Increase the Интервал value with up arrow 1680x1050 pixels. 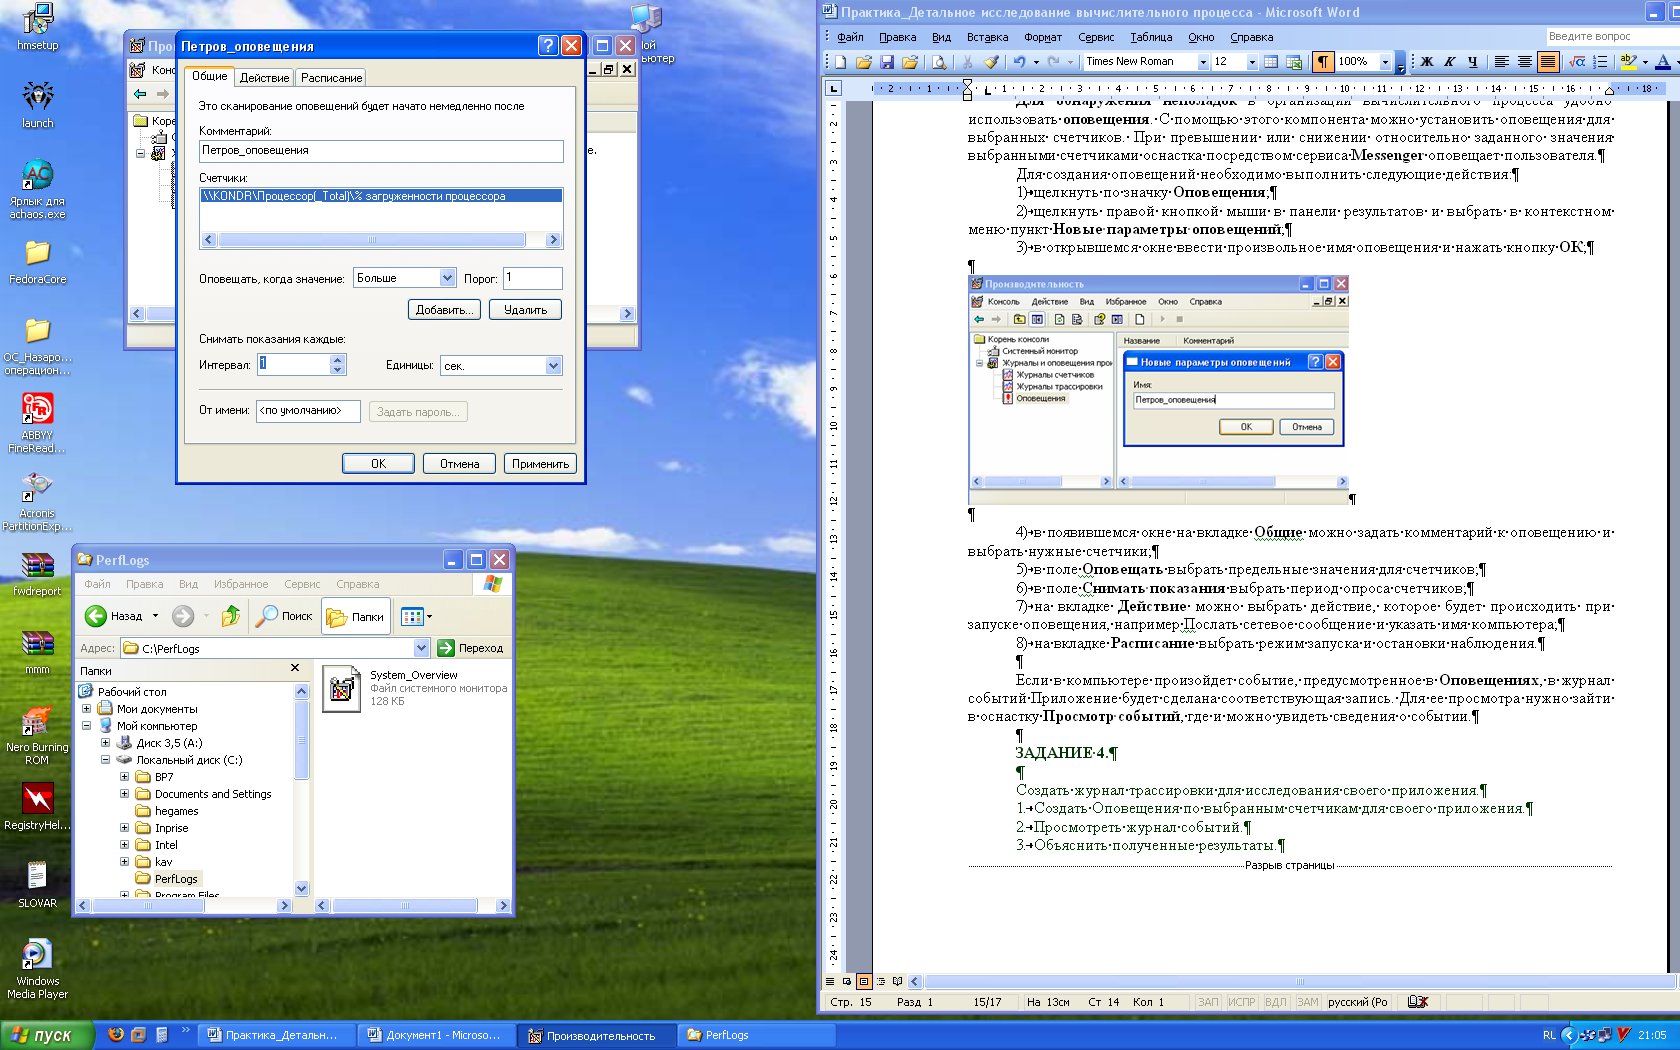point(338,359)
